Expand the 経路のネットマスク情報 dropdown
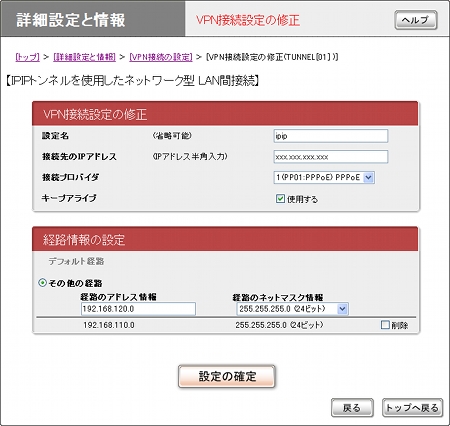 (292, 309)
